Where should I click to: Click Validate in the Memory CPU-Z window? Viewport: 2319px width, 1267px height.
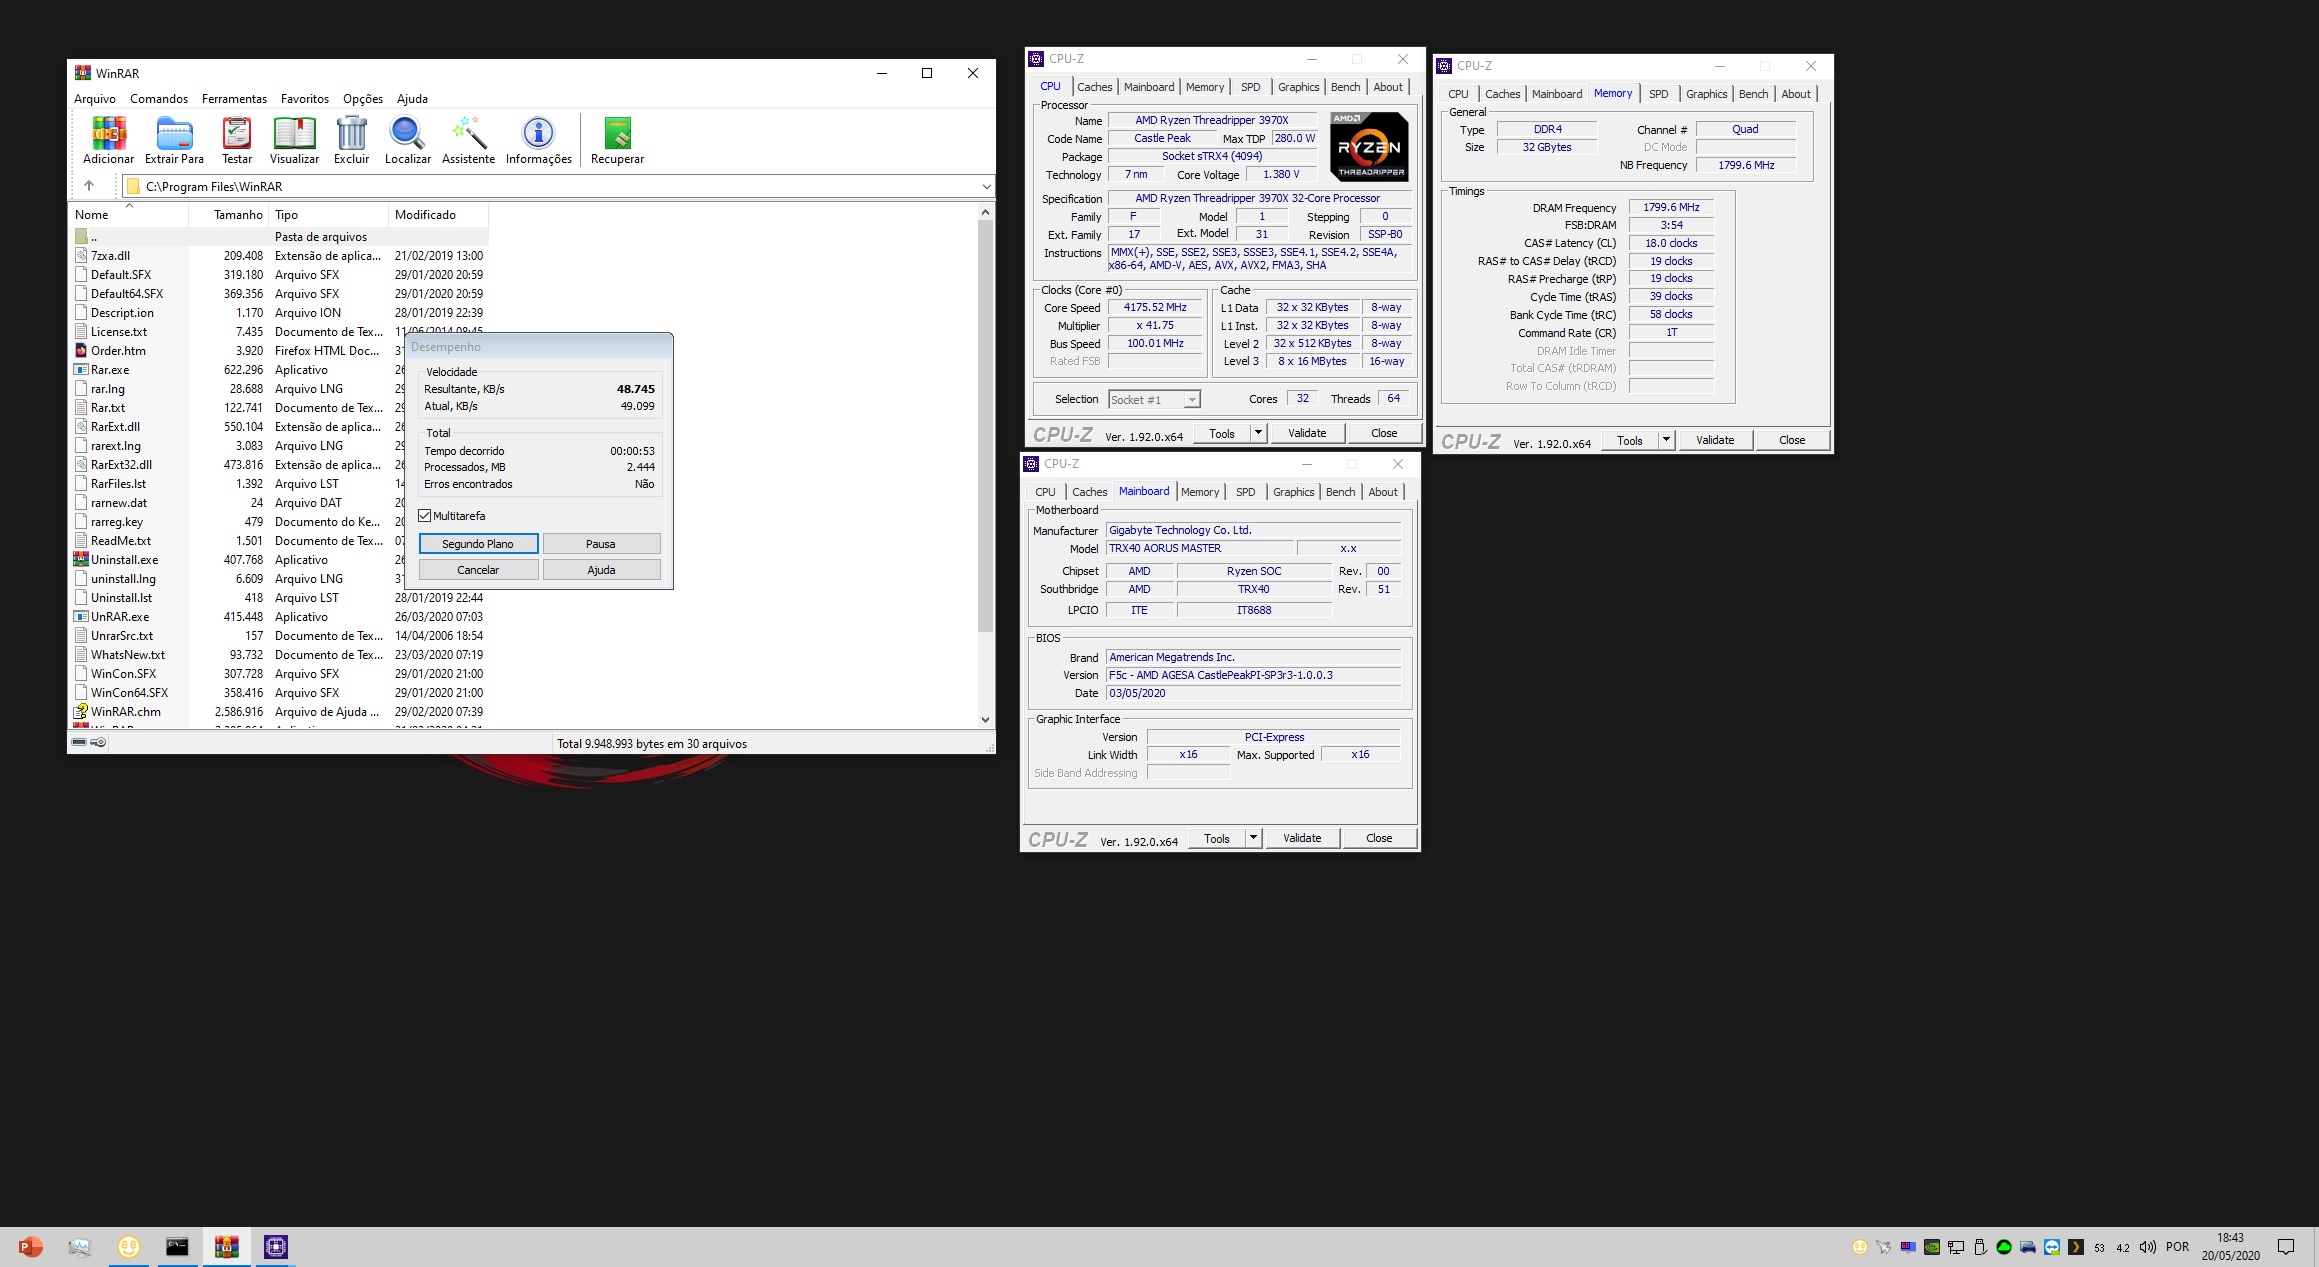1715,440
